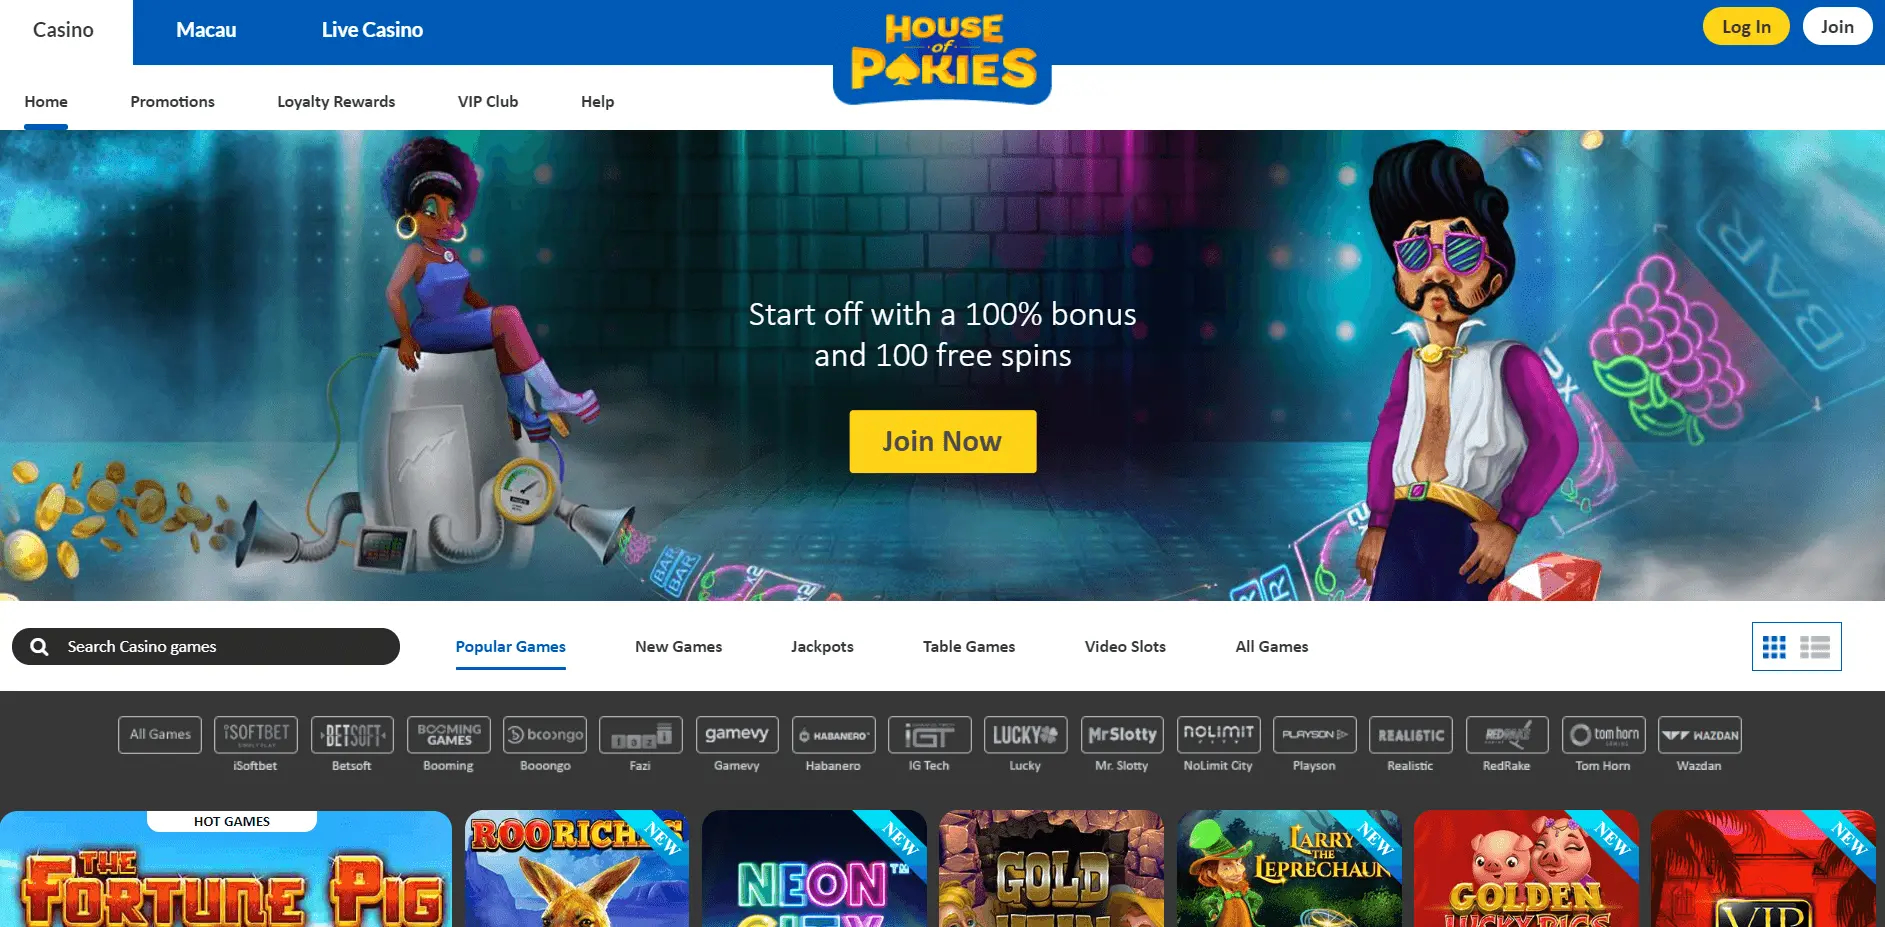Click the Log In button
Image resolution: width=1885 pixels, height=927 pixels.
(x=1746, y=27)
